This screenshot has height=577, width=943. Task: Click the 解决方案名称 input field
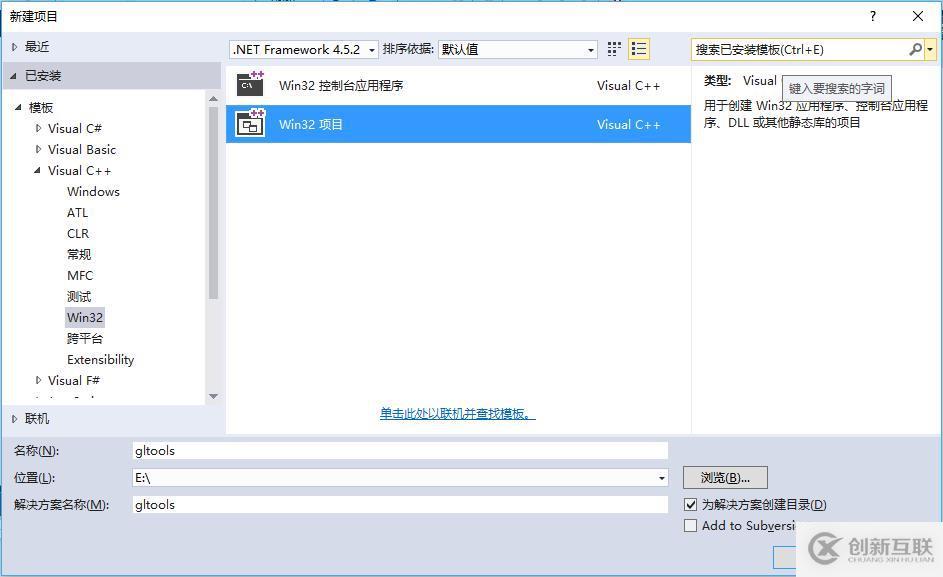click(400, 505)
